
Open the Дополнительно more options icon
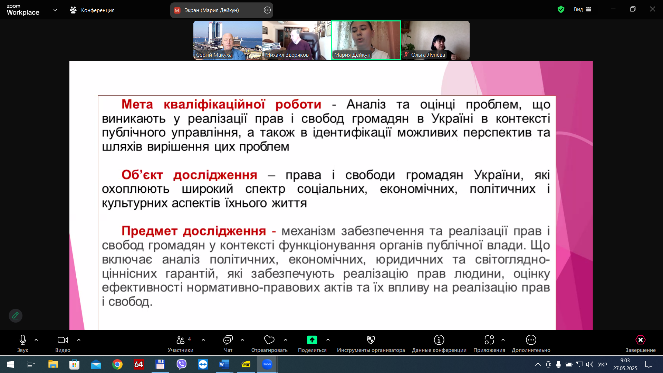pos(531,340)
